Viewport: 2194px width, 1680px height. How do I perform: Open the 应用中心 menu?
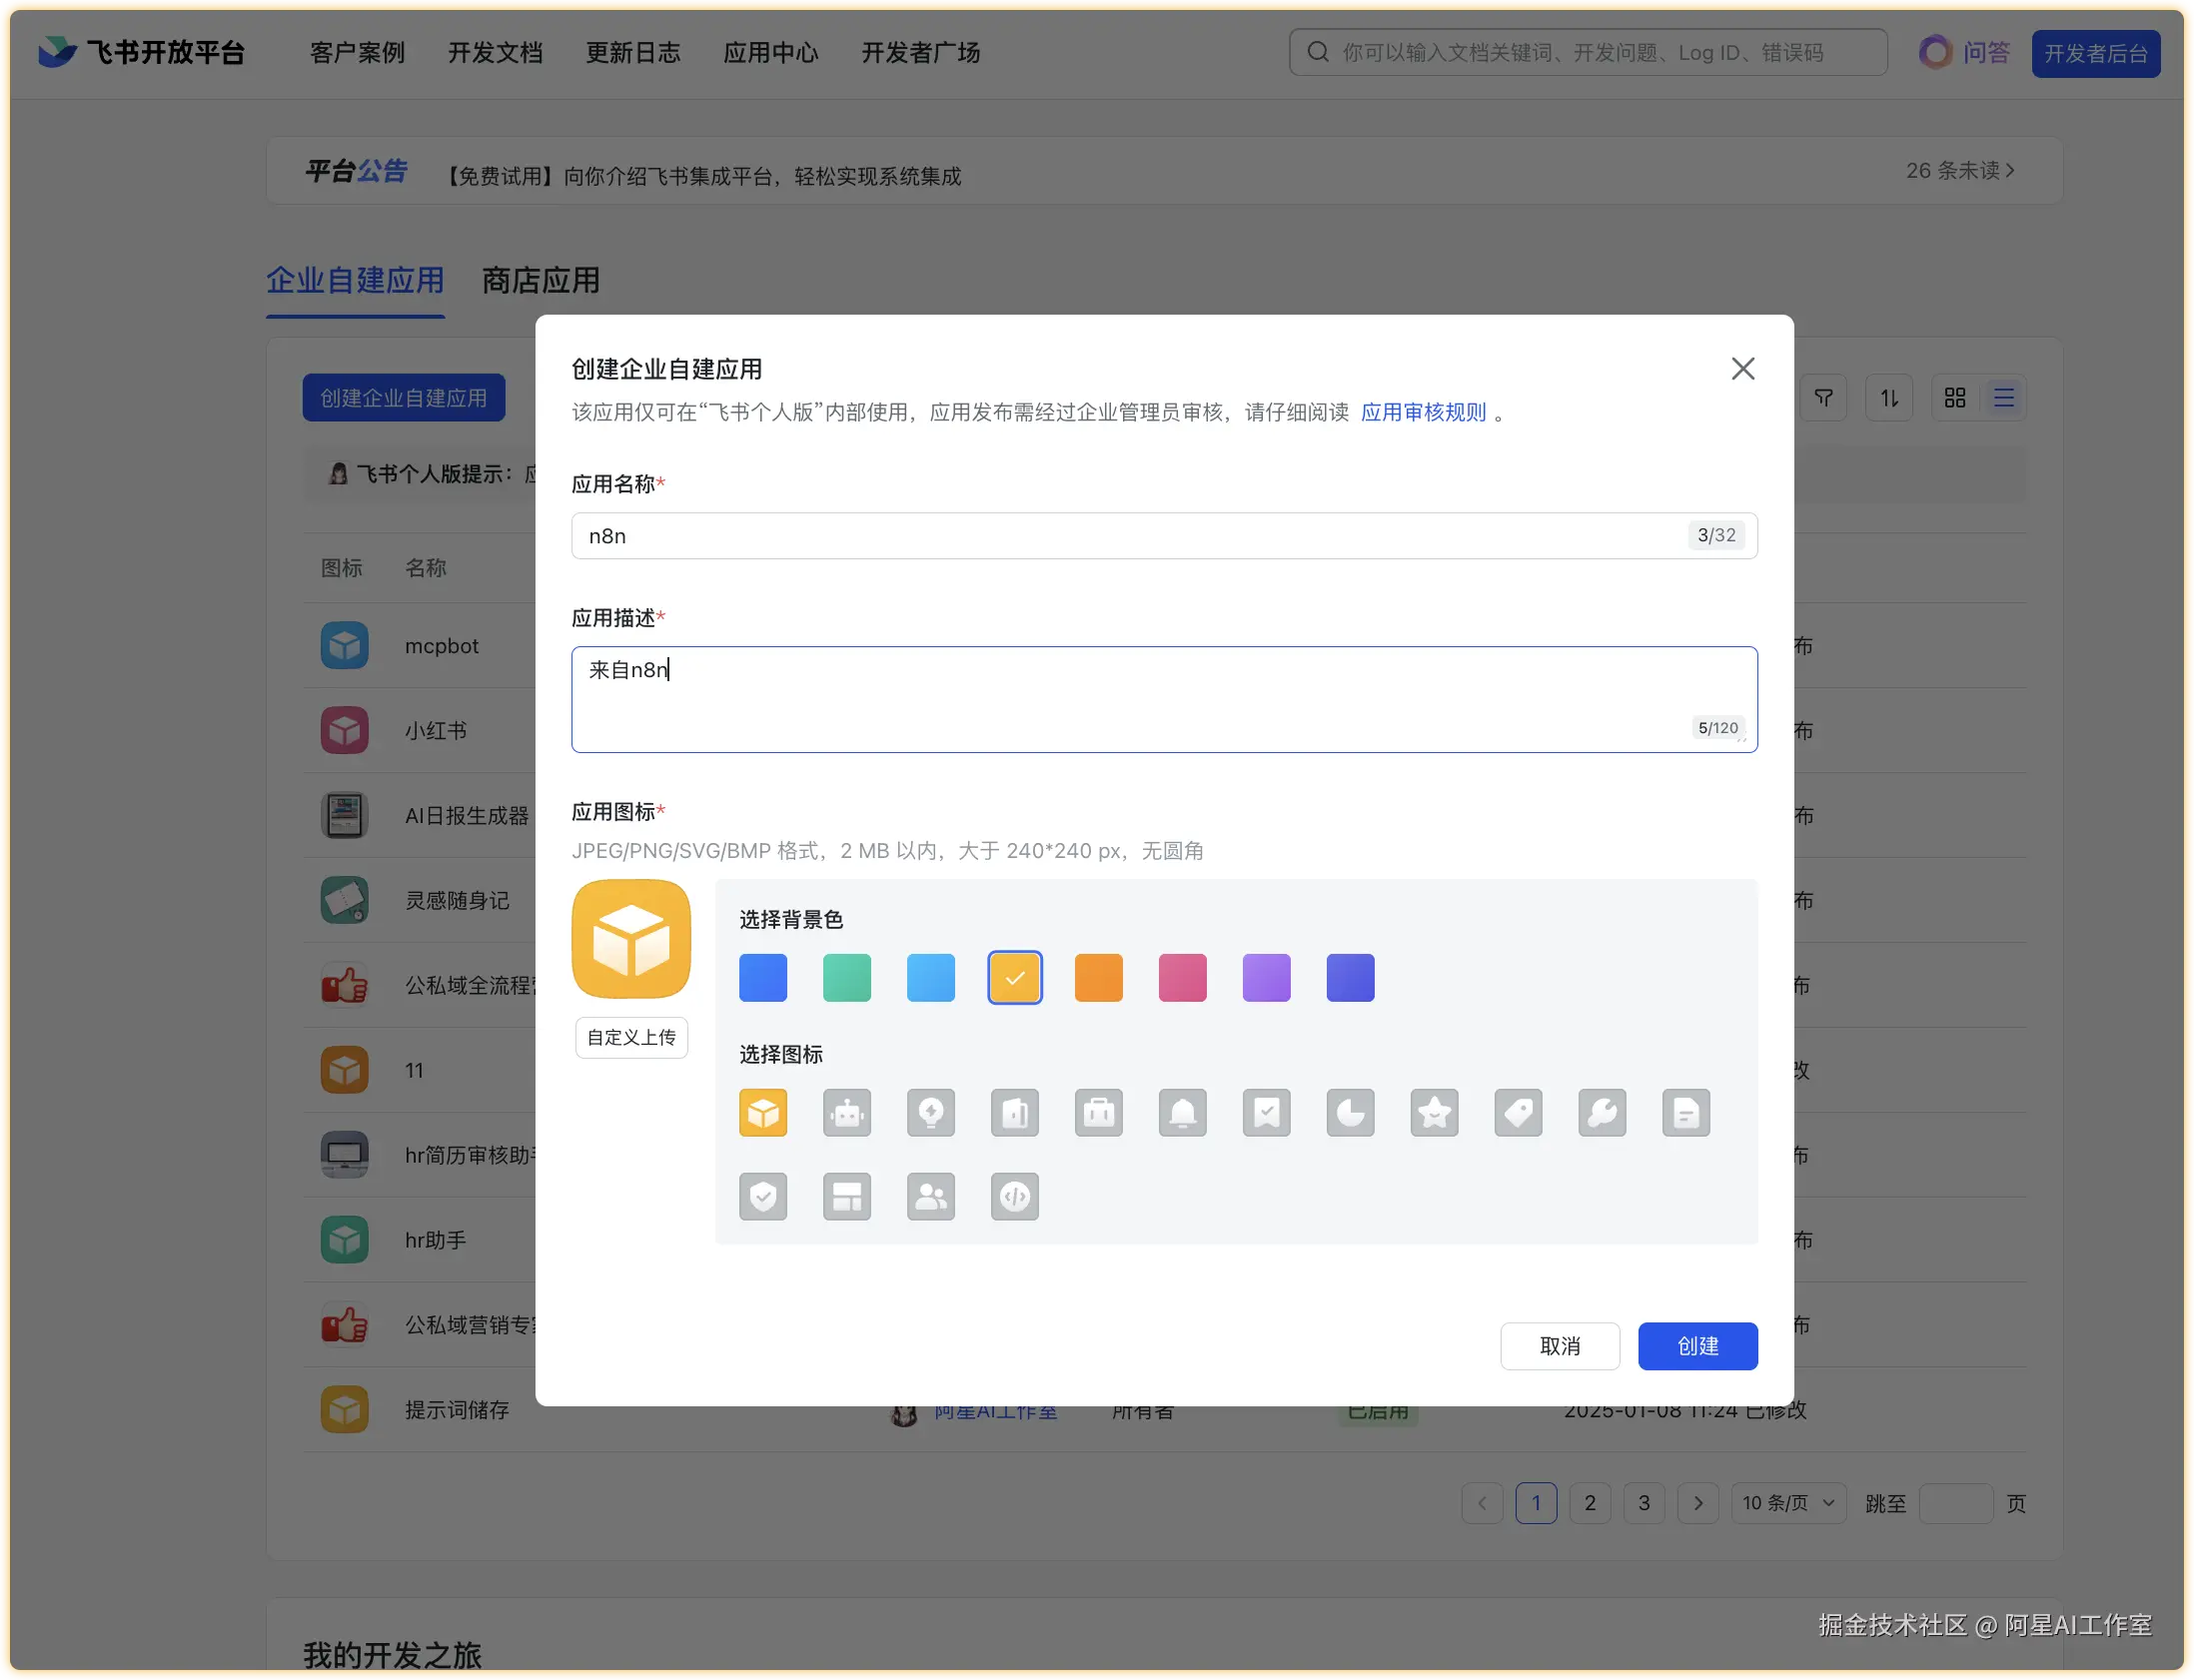(x=771, y=52)
